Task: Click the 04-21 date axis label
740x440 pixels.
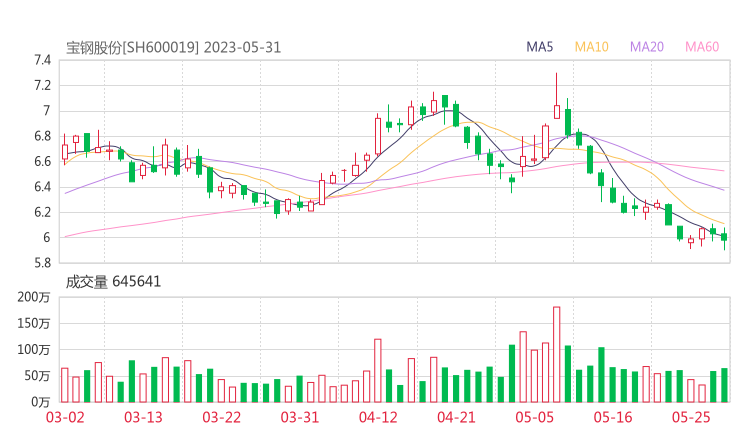Action: tap(456, 417)
